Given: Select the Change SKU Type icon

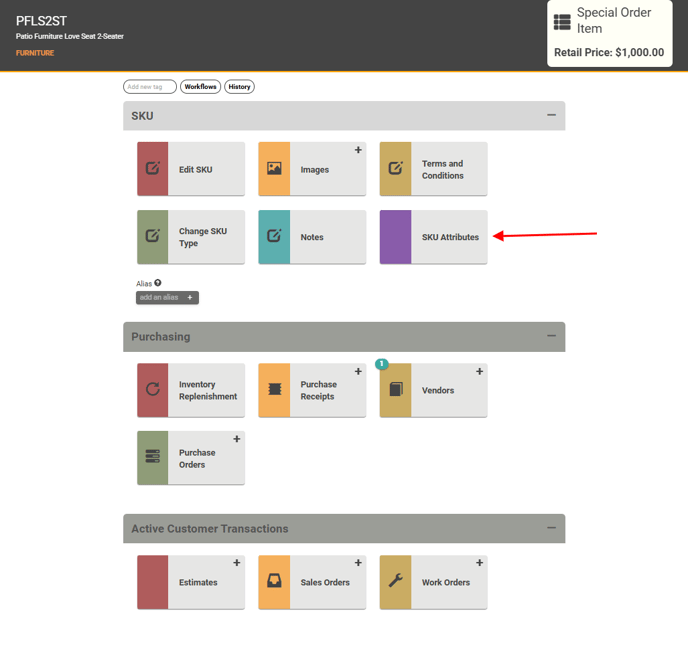Looking at the screenshot, I should (153, 237).
